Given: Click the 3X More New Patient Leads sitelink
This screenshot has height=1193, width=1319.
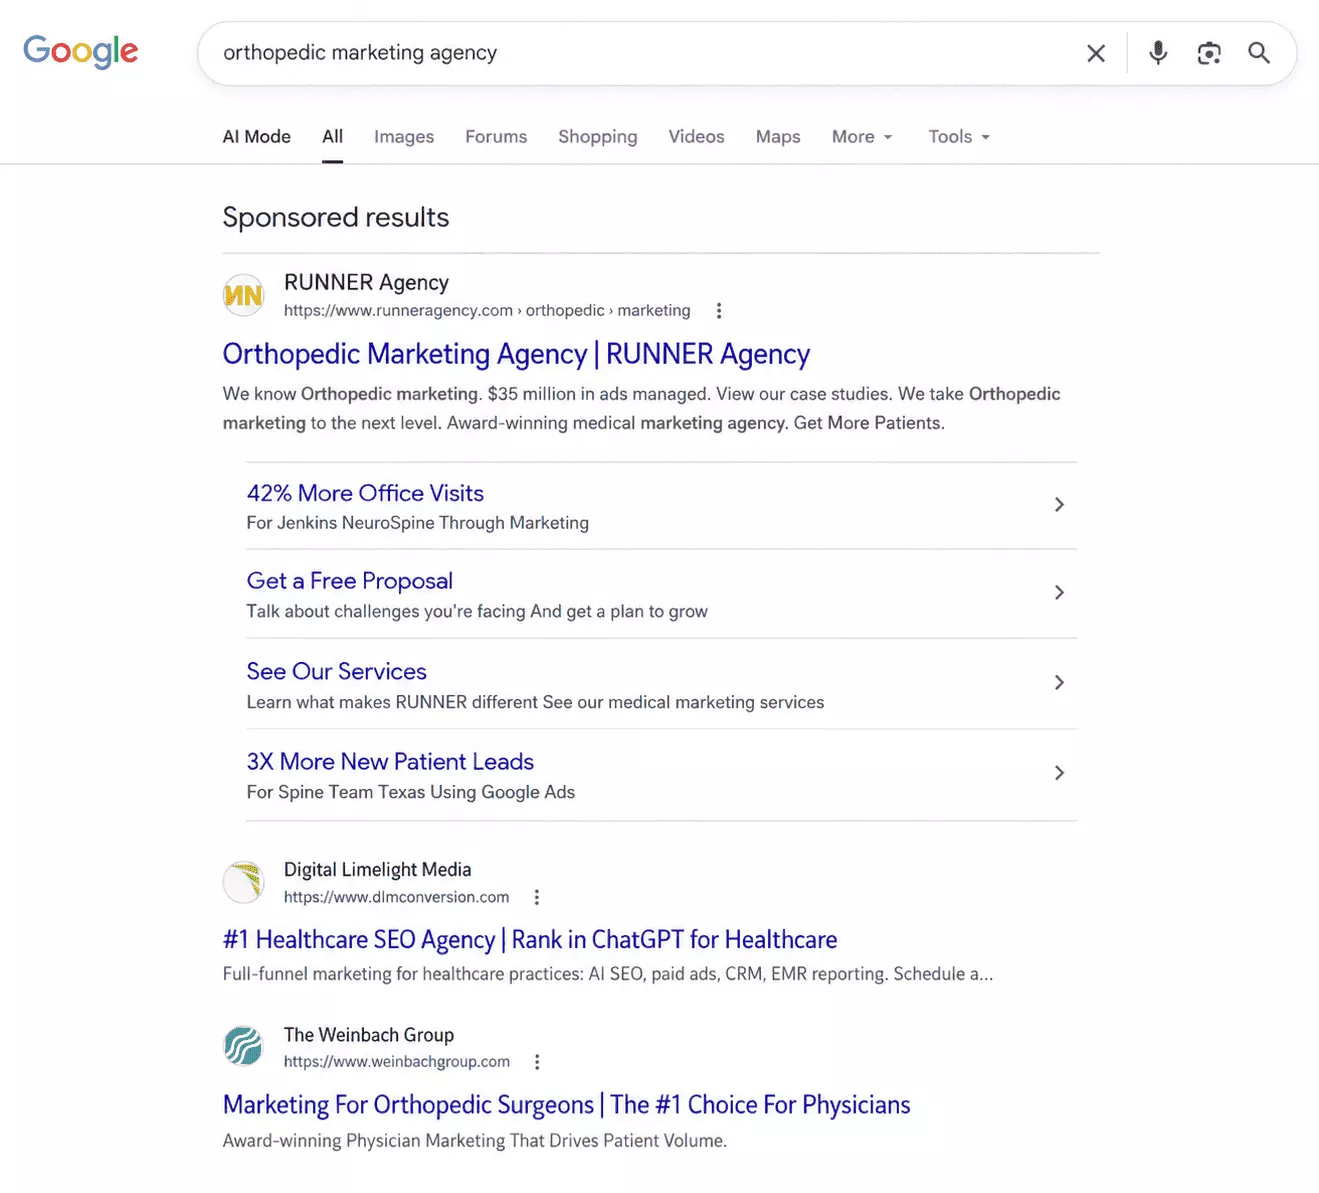Looking at the screenshot, I should coord(390,762).
